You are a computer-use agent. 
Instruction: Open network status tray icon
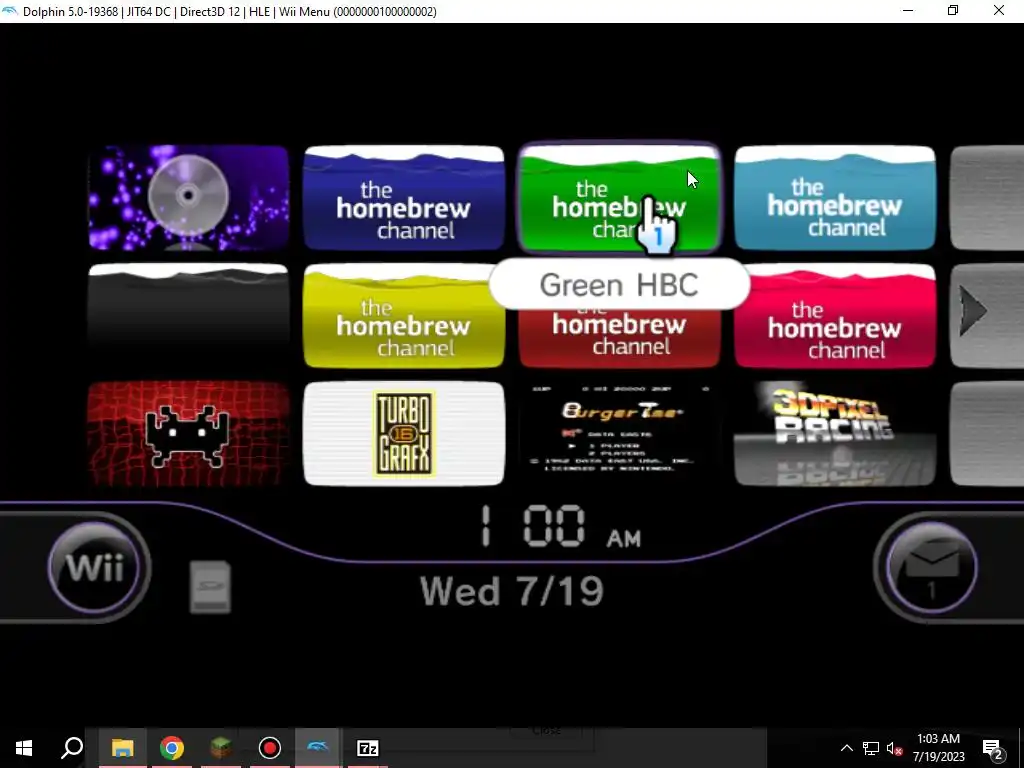pyautogui.click(x=871, y=748)
